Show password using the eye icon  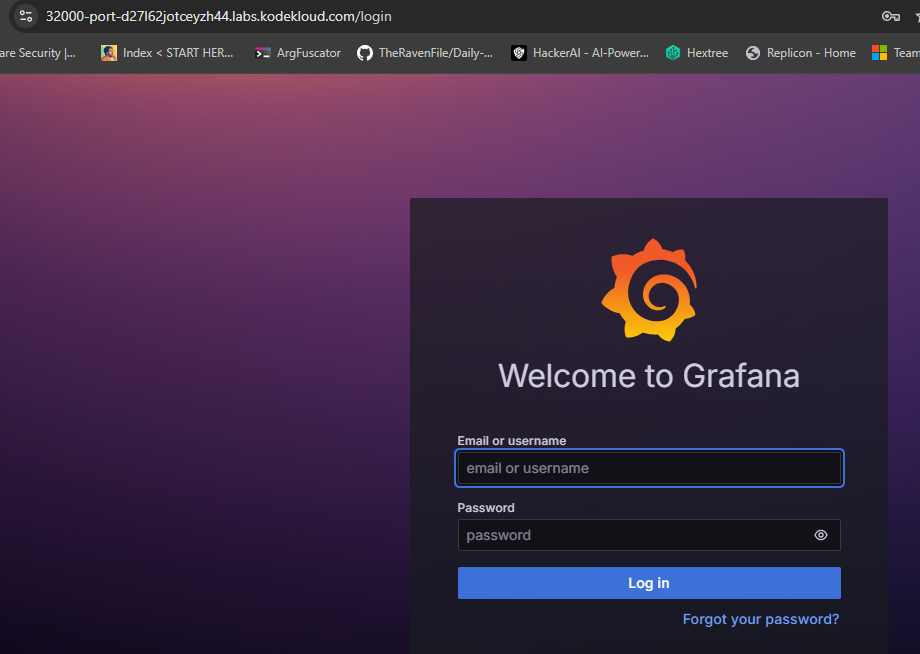(x=821, y=535)
